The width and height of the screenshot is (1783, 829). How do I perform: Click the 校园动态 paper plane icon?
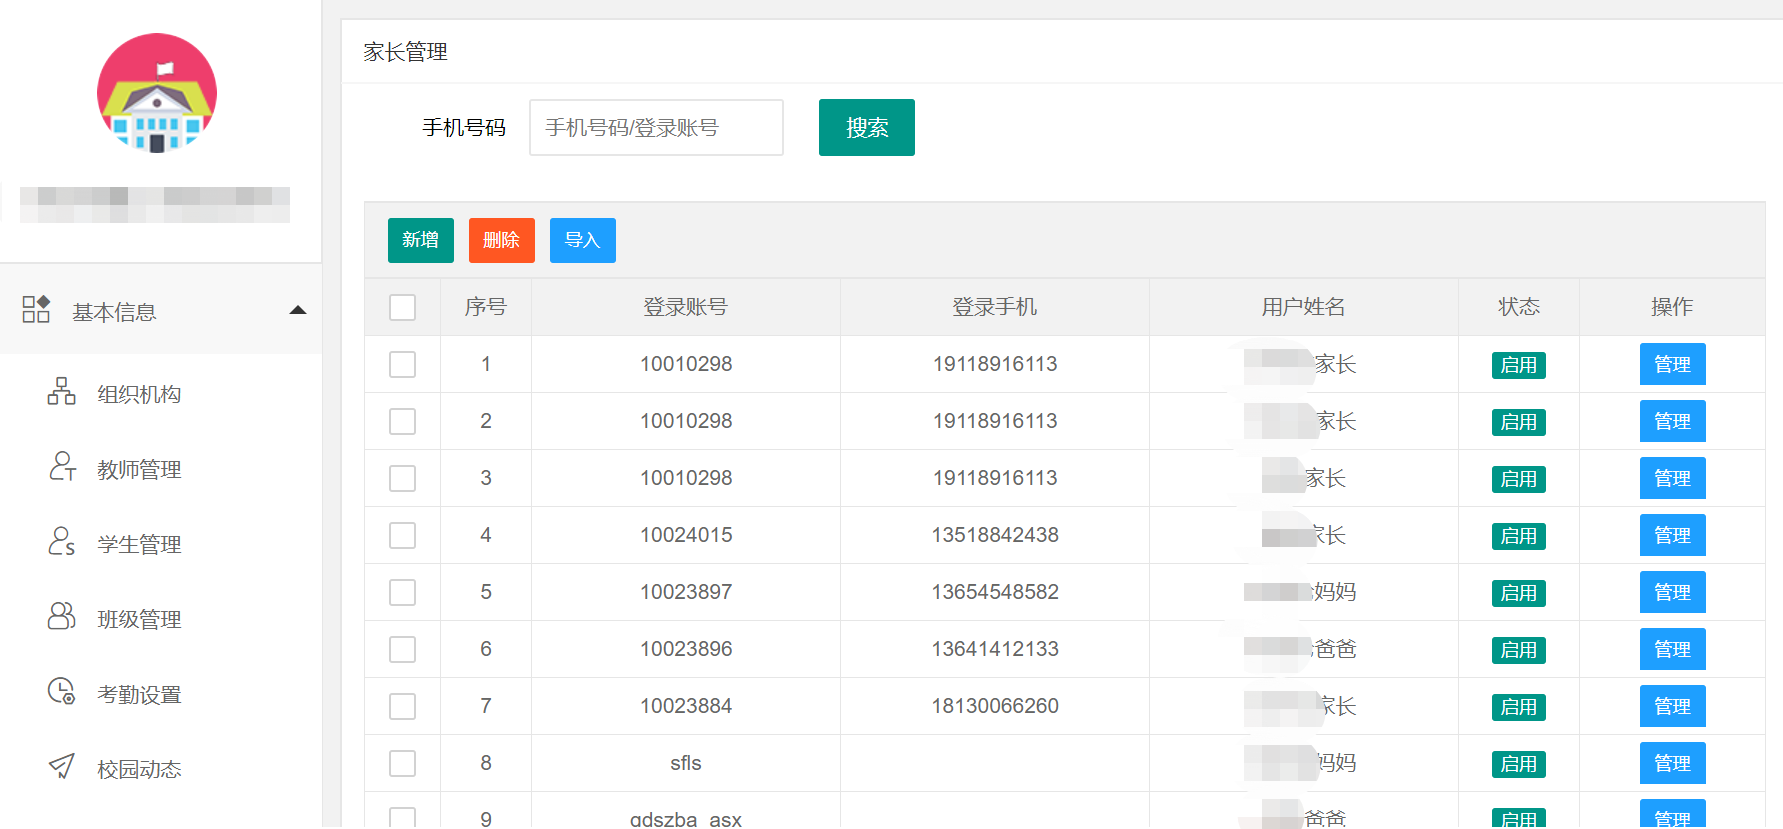tap(62, 766)
